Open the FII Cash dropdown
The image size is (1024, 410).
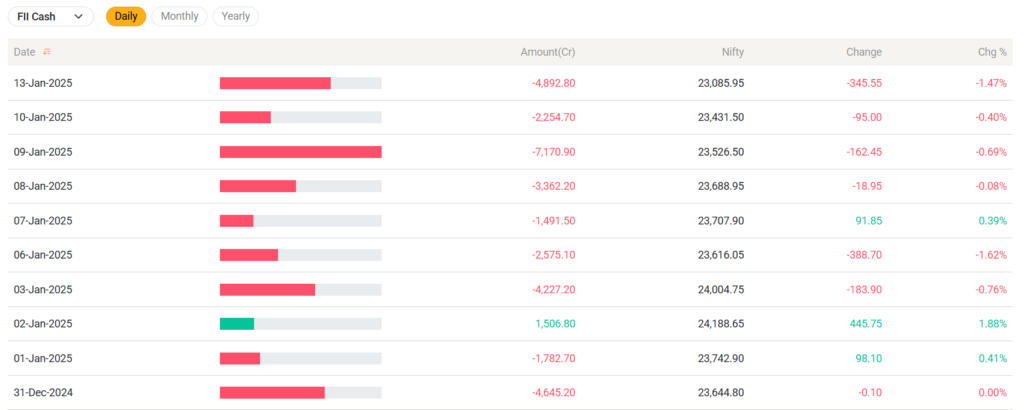pos(50,16)
